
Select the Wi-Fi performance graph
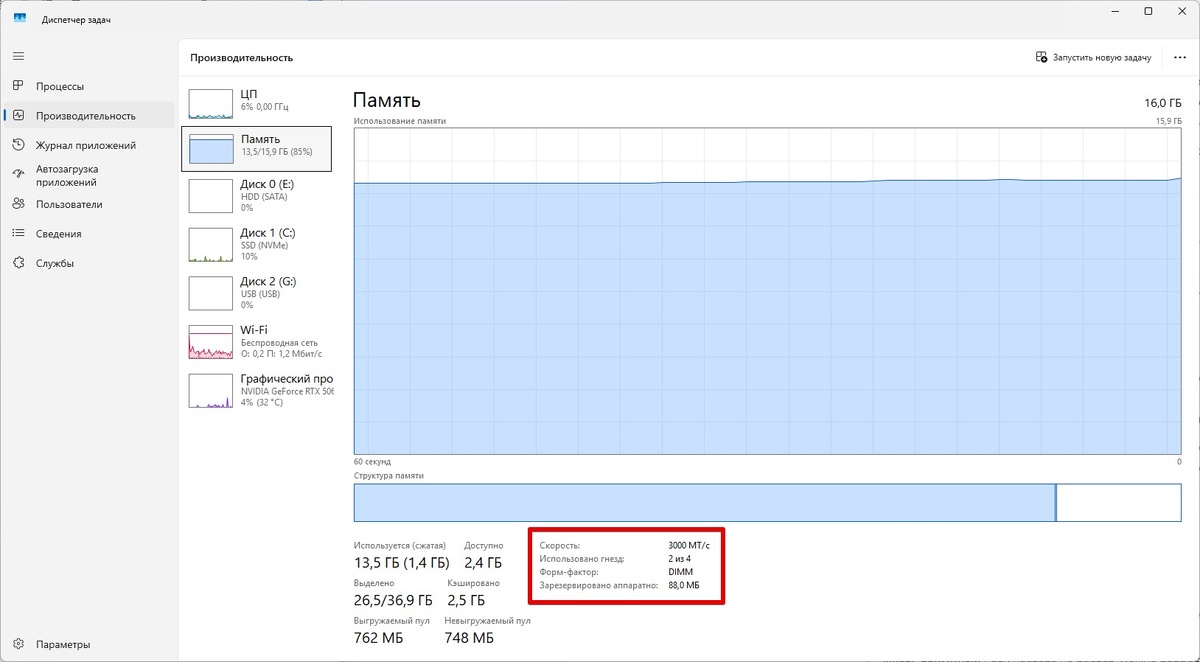click(x=255, y=340)
